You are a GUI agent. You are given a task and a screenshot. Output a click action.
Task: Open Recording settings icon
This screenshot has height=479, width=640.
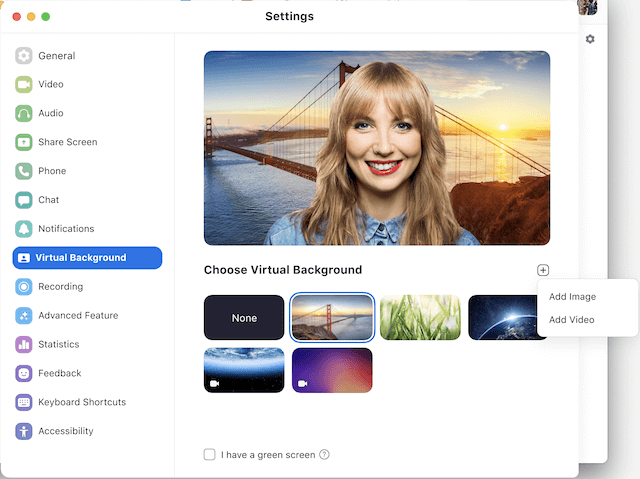pos(24,287)
